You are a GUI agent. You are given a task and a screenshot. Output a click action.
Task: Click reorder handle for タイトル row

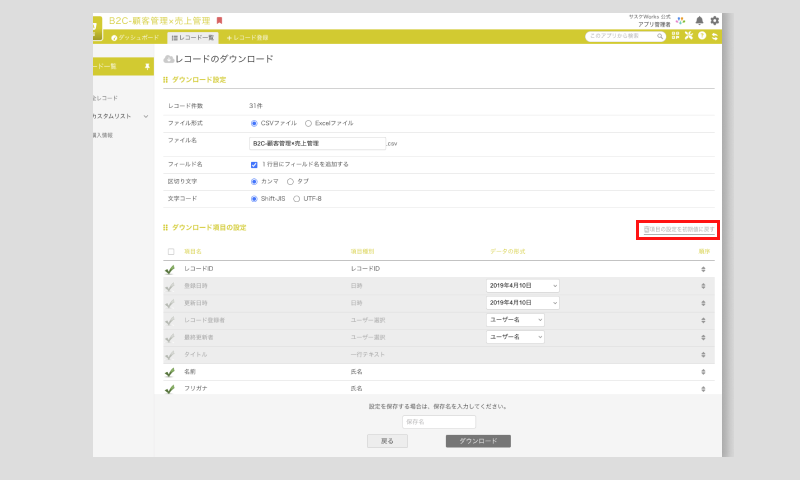(x=703, y=355)
